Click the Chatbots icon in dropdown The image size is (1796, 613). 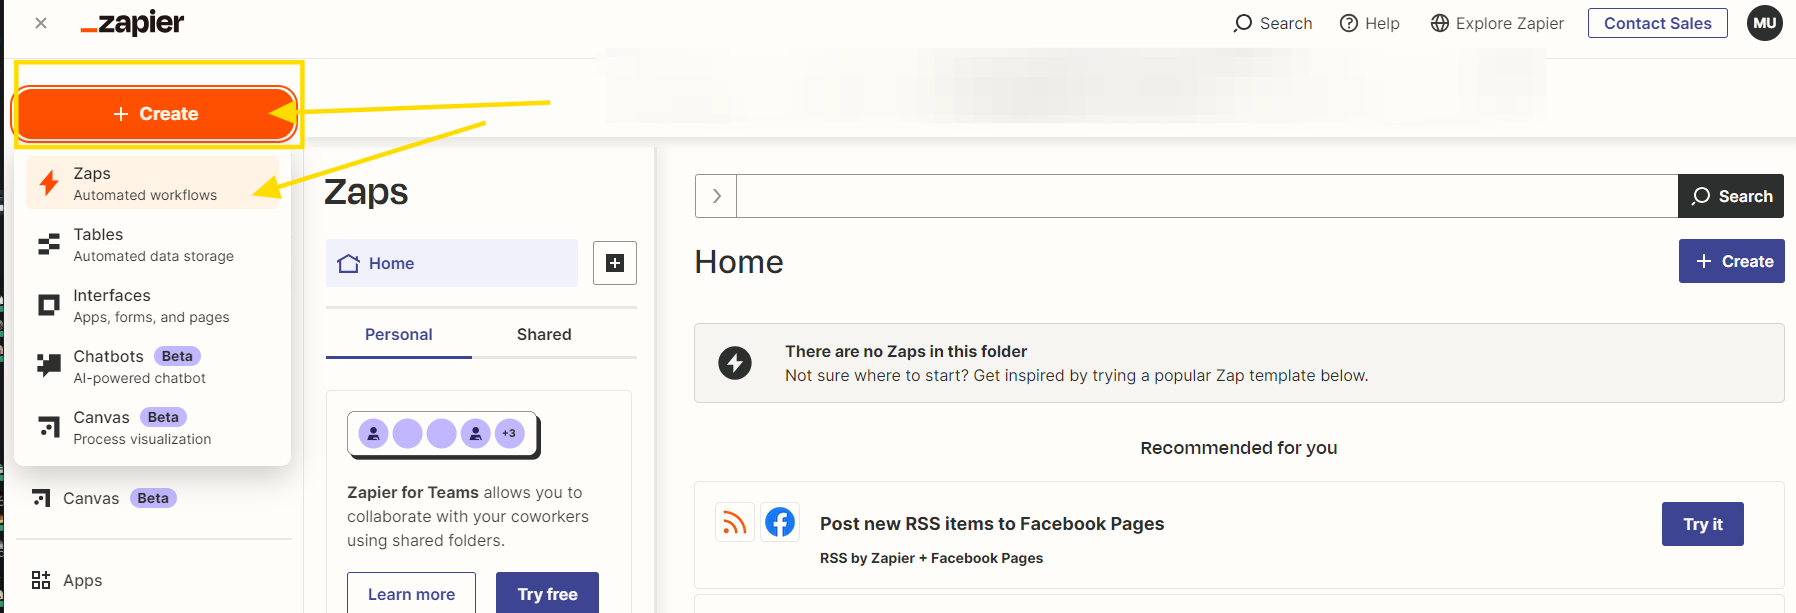click(x=48, y=366)
